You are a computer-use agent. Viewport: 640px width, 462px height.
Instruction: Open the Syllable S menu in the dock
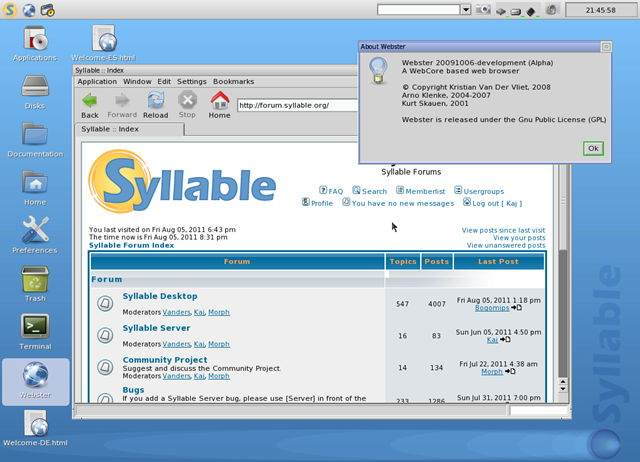pyautogui.click(x=9, y=10)
